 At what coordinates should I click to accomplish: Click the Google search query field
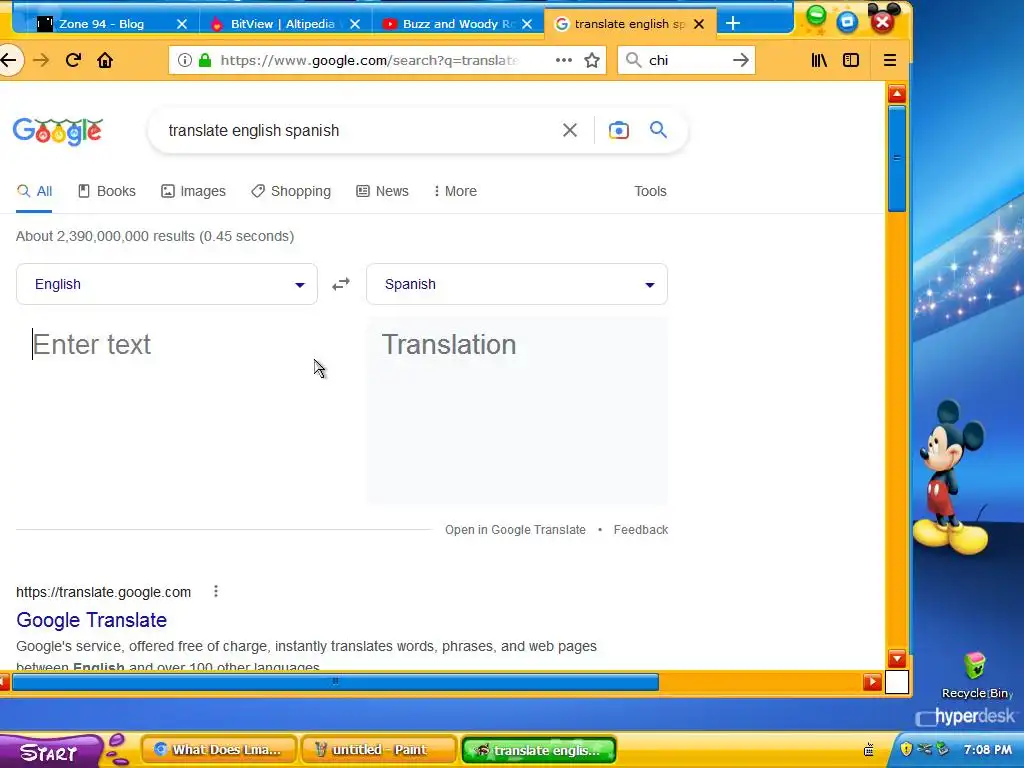point(356,130)
